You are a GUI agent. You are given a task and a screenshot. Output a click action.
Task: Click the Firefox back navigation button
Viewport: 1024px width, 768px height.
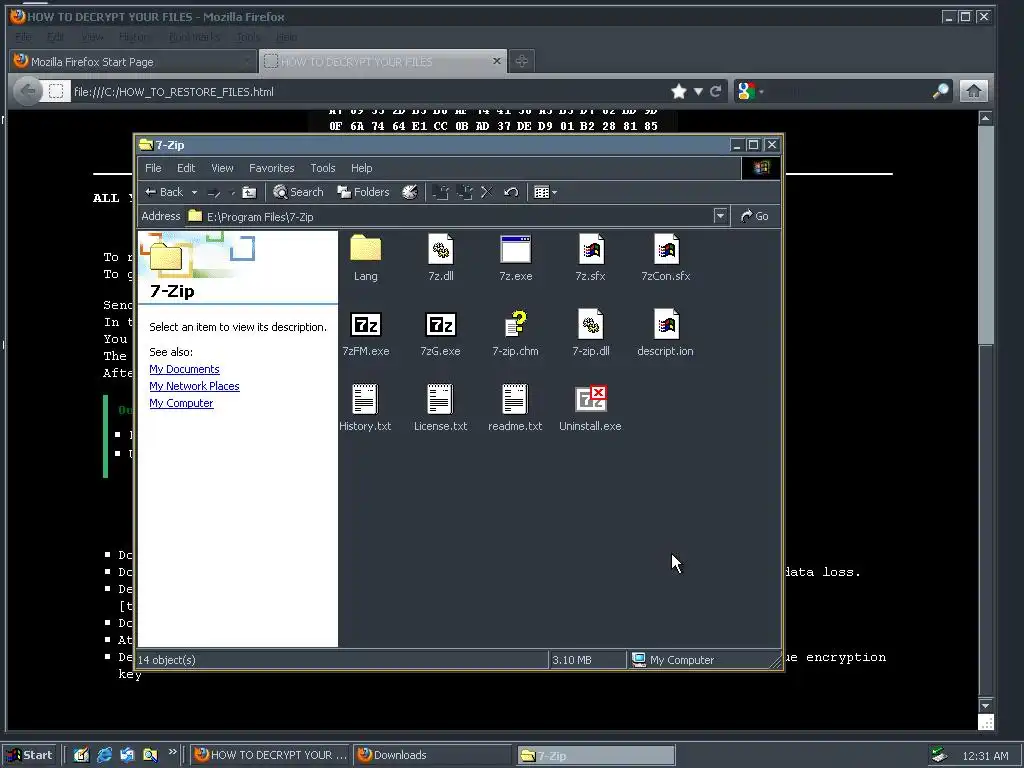[27, 91]
